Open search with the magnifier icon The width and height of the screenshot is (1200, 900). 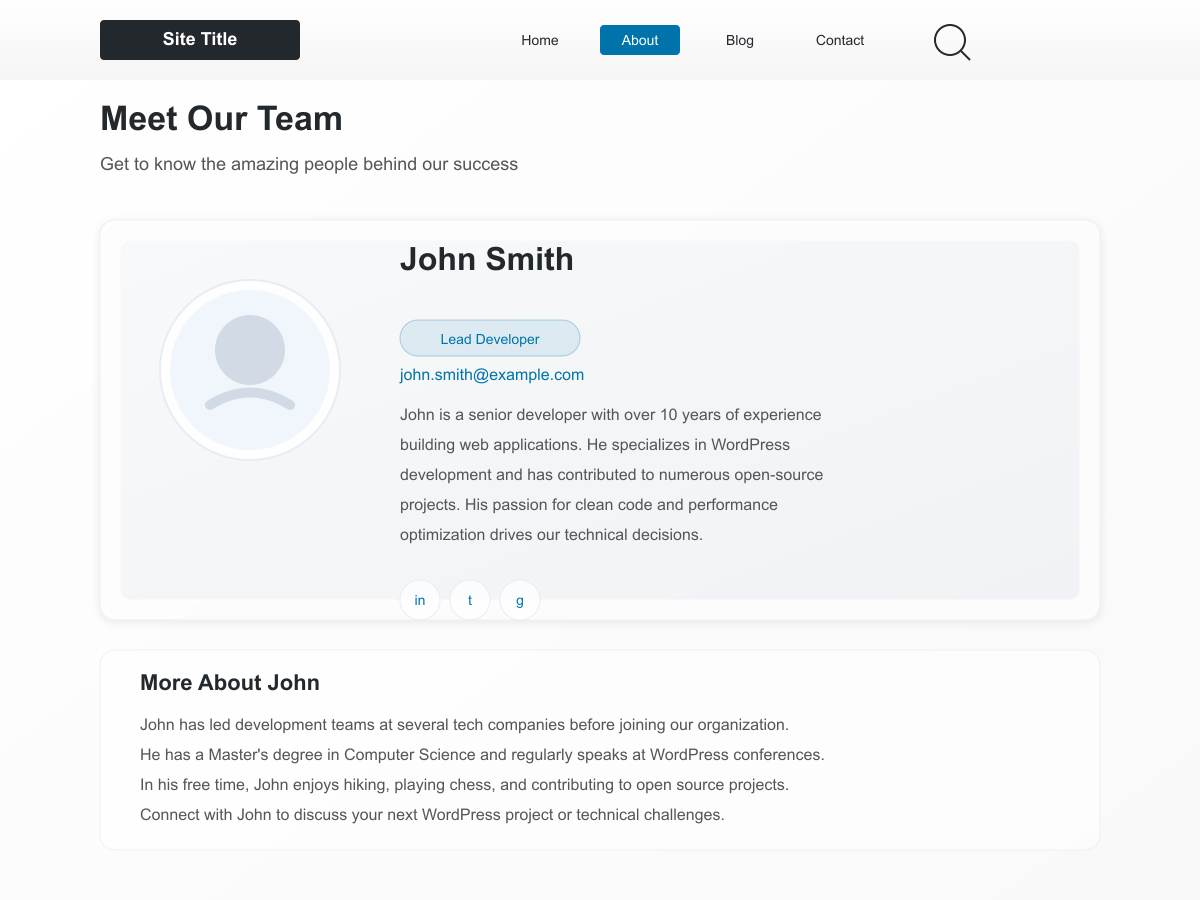coord(952,42)
